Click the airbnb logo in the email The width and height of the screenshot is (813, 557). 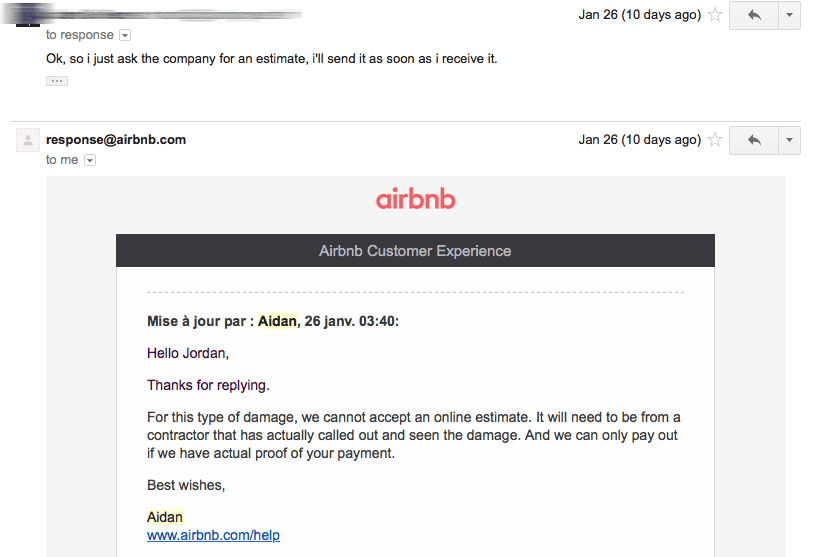pos(415,199)
